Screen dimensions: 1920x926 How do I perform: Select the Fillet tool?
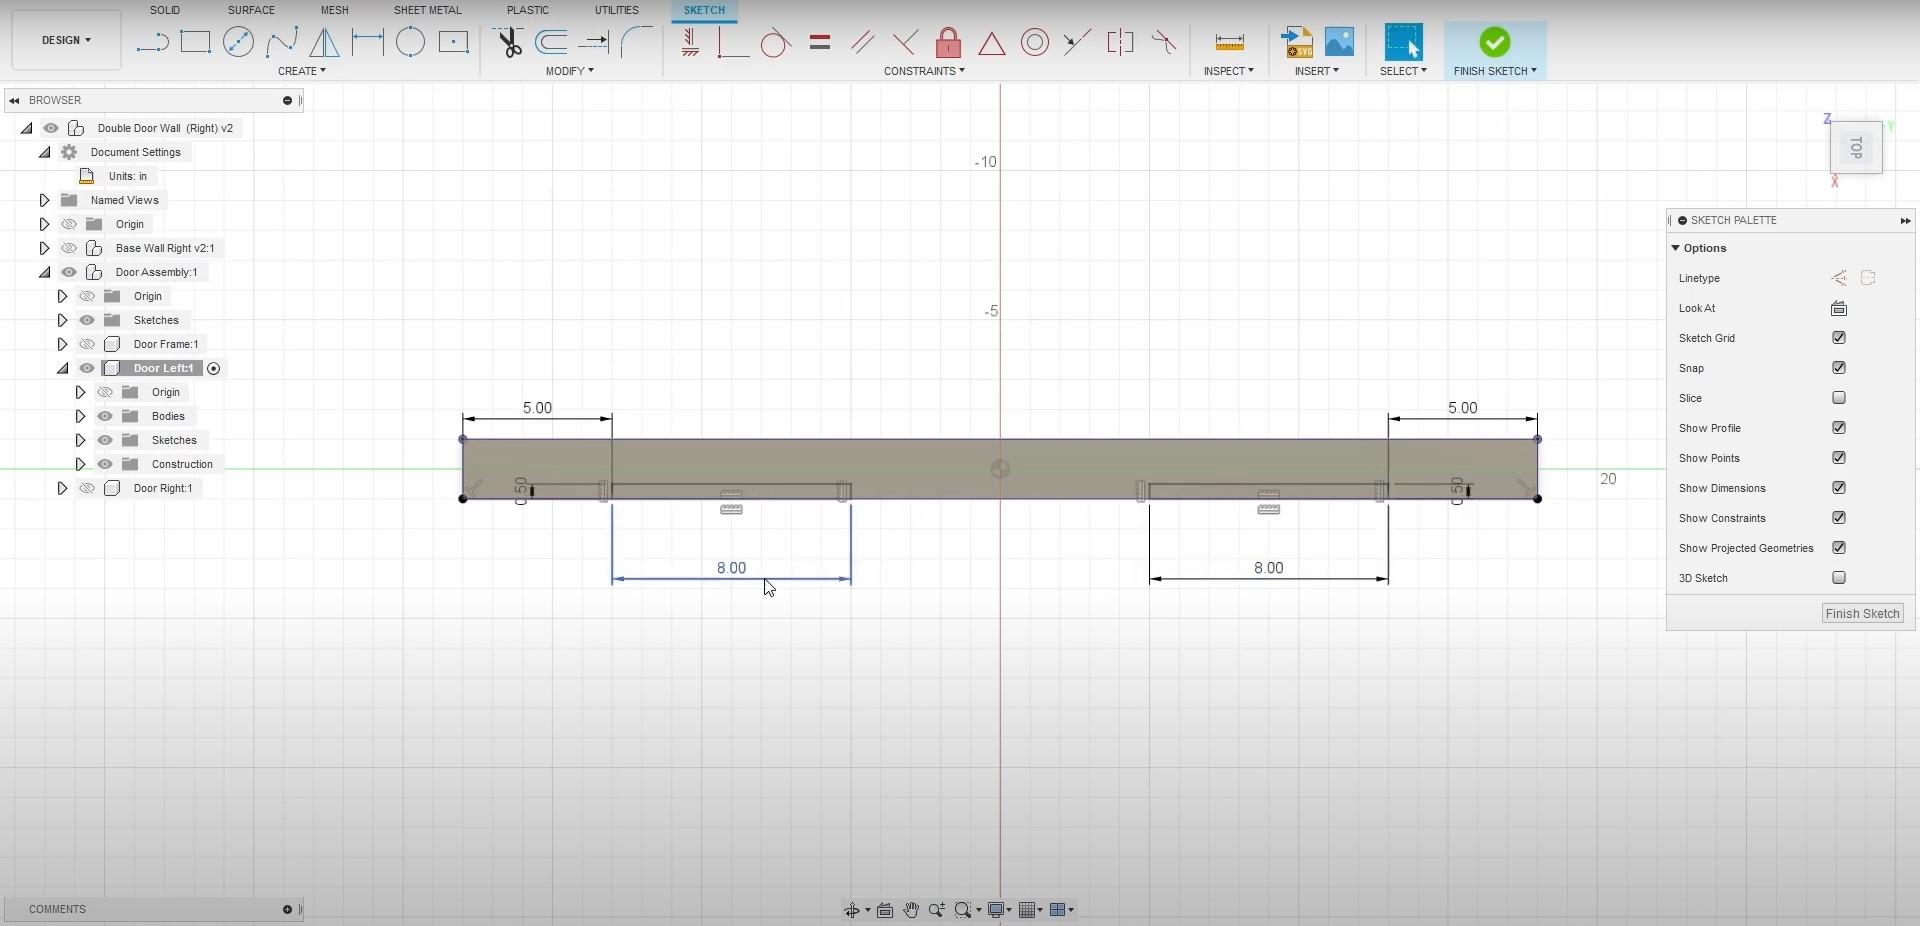(x=636, y=42)
